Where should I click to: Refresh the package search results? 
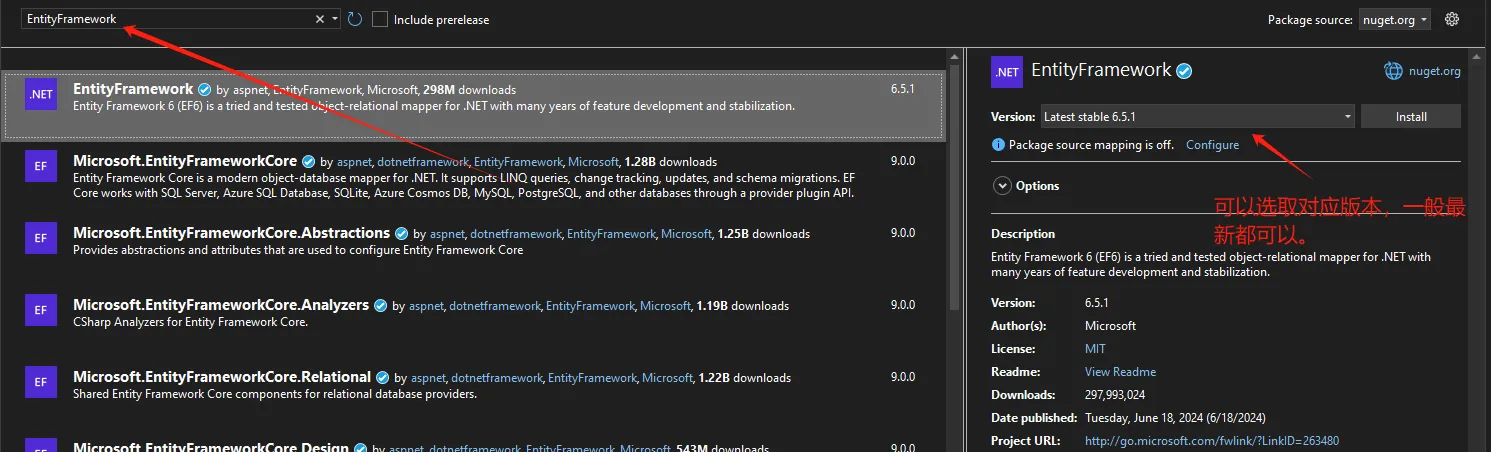tap(355, 19)
